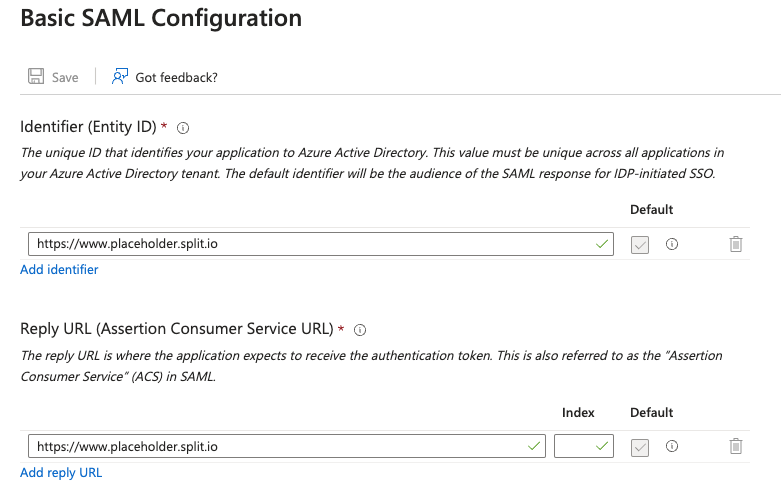Delete the identifier using its trash icon
This screenshot has height=492, width=781.
[x=736, y=243]
